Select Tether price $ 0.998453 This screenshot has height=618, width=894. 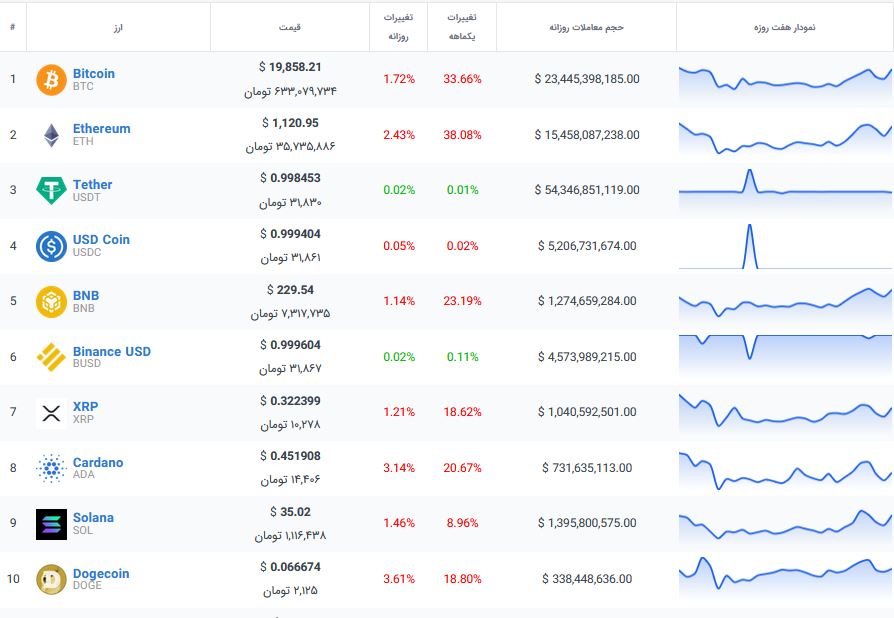click(x=290, y=178)
